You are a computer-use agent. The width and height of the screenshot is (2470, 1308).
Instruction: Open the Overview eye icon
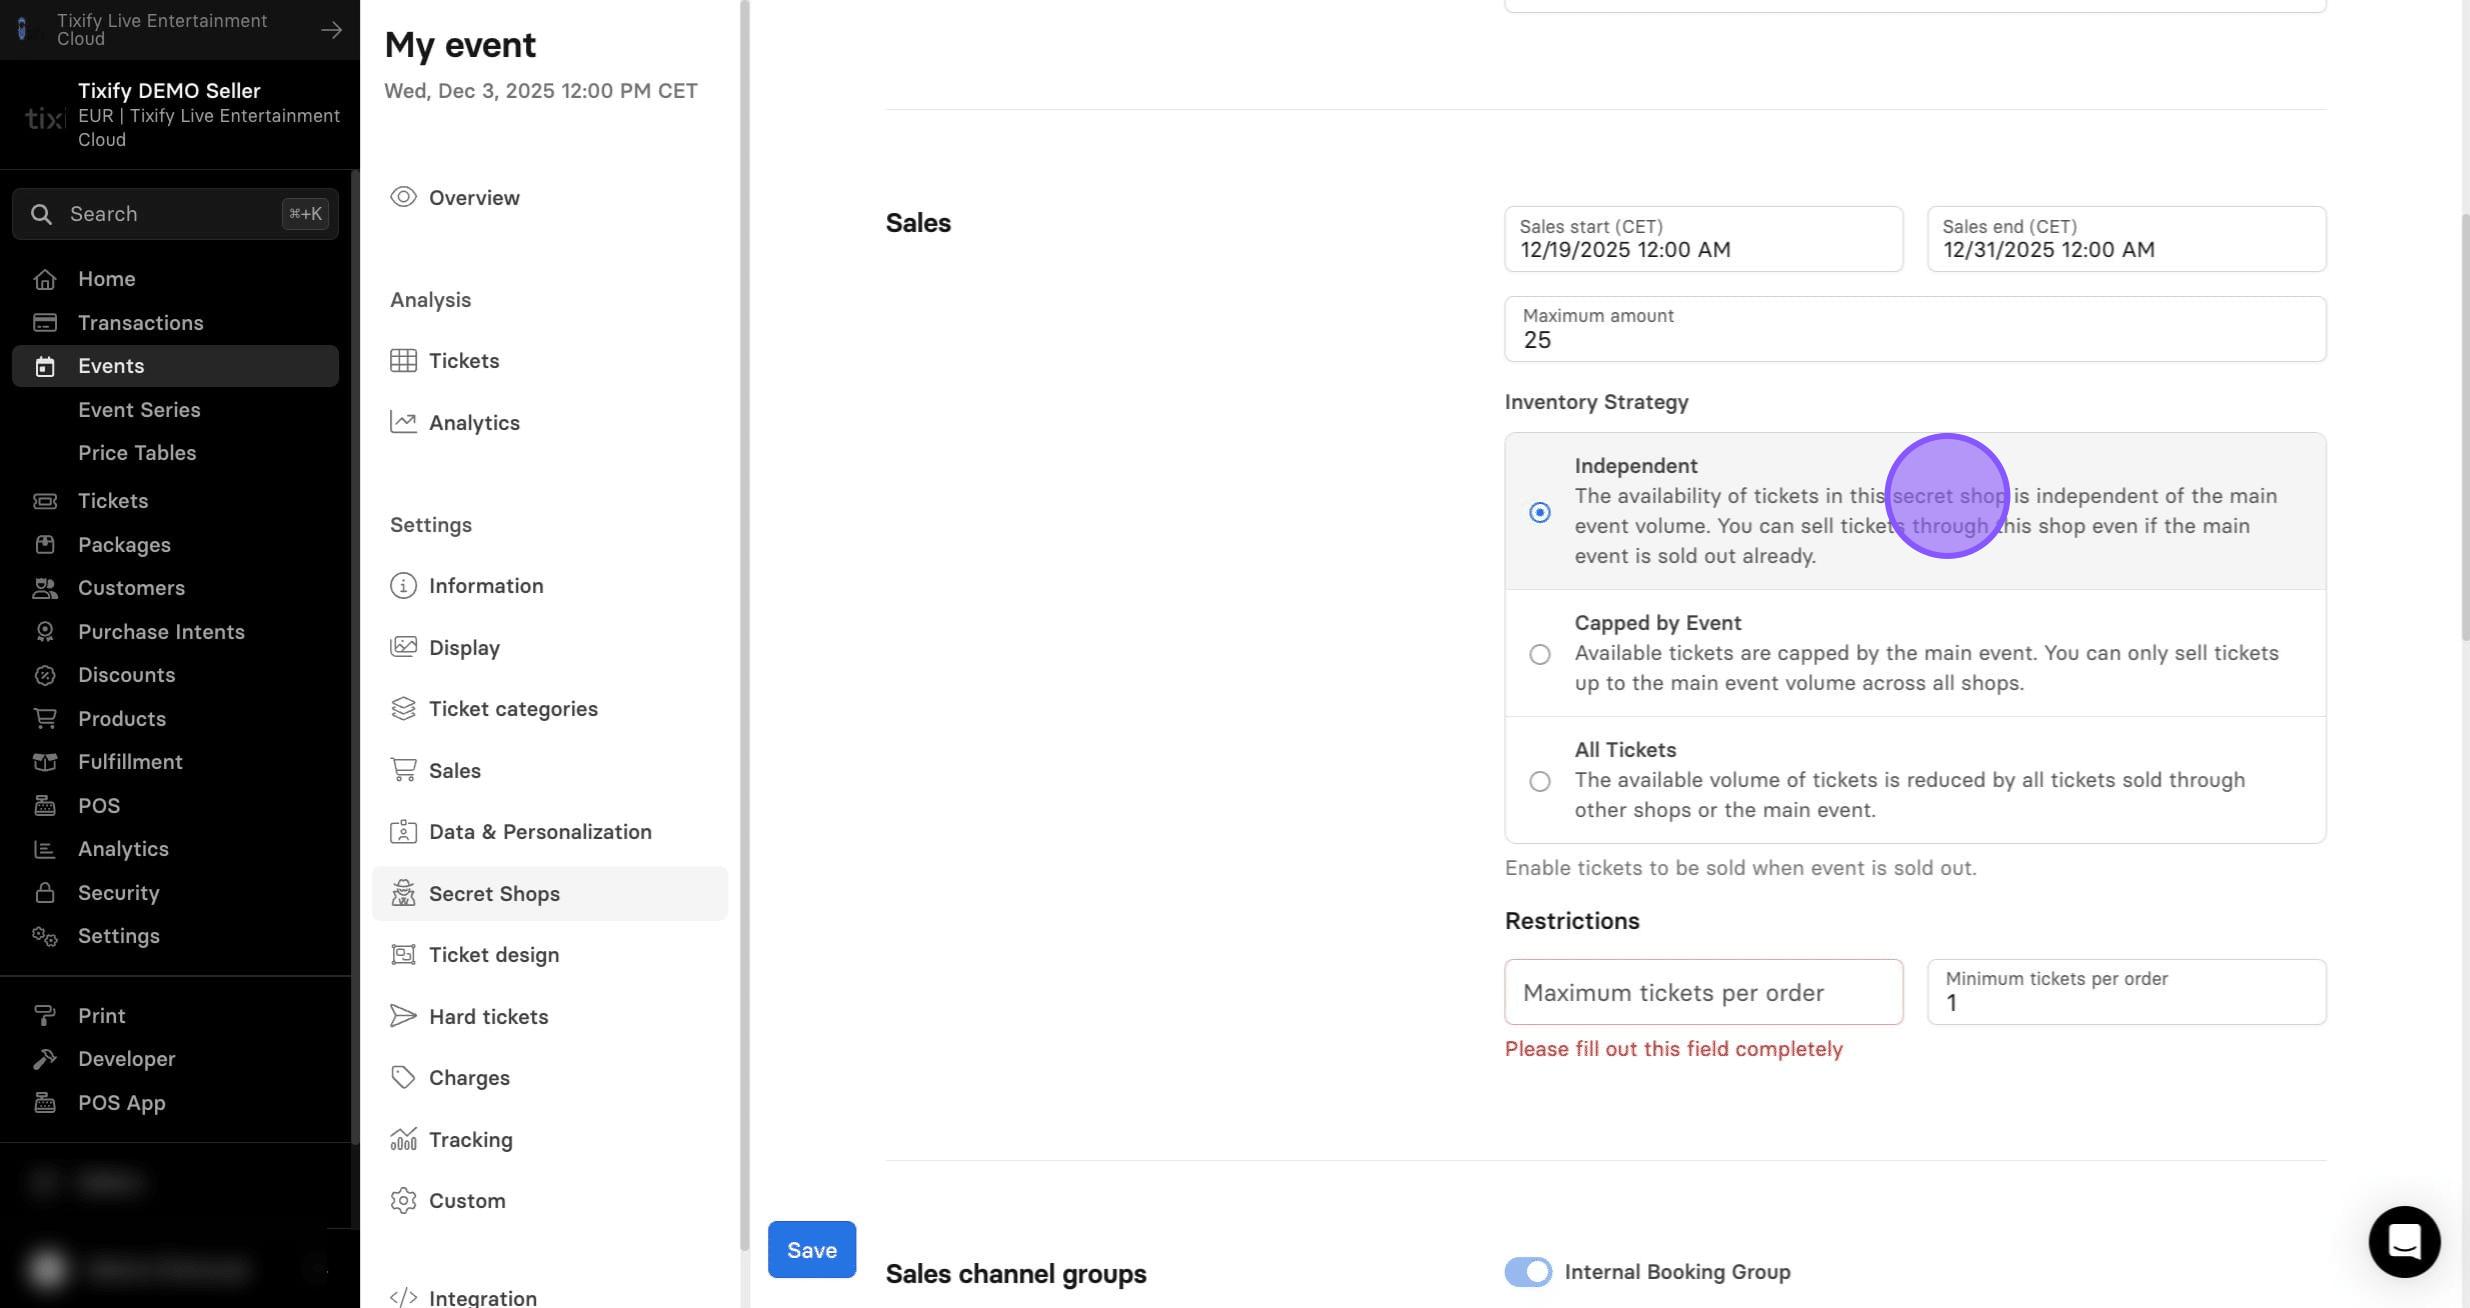tap(403, 197)
